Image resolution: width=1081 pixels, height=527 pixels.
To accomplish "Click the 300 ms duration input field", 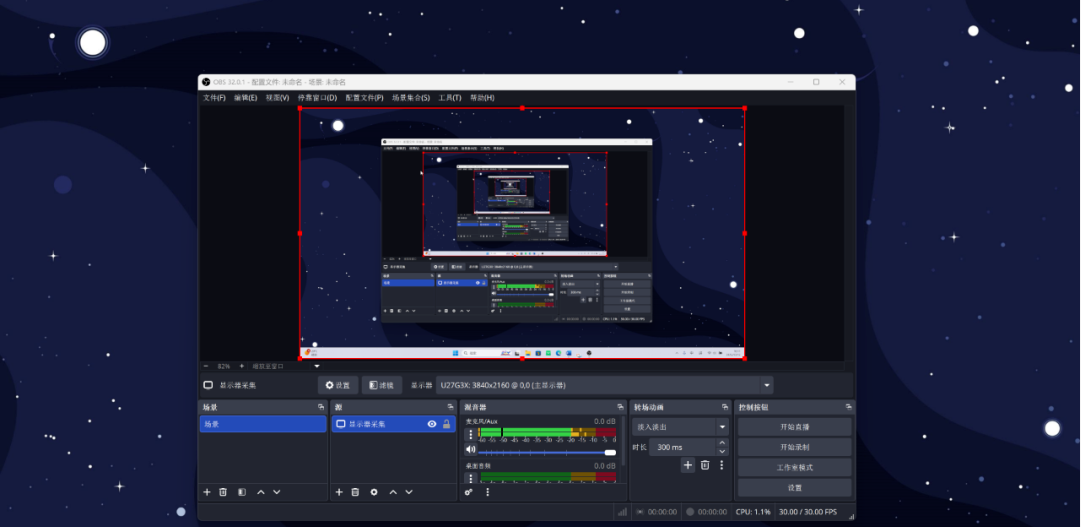I will coord(683,447).
